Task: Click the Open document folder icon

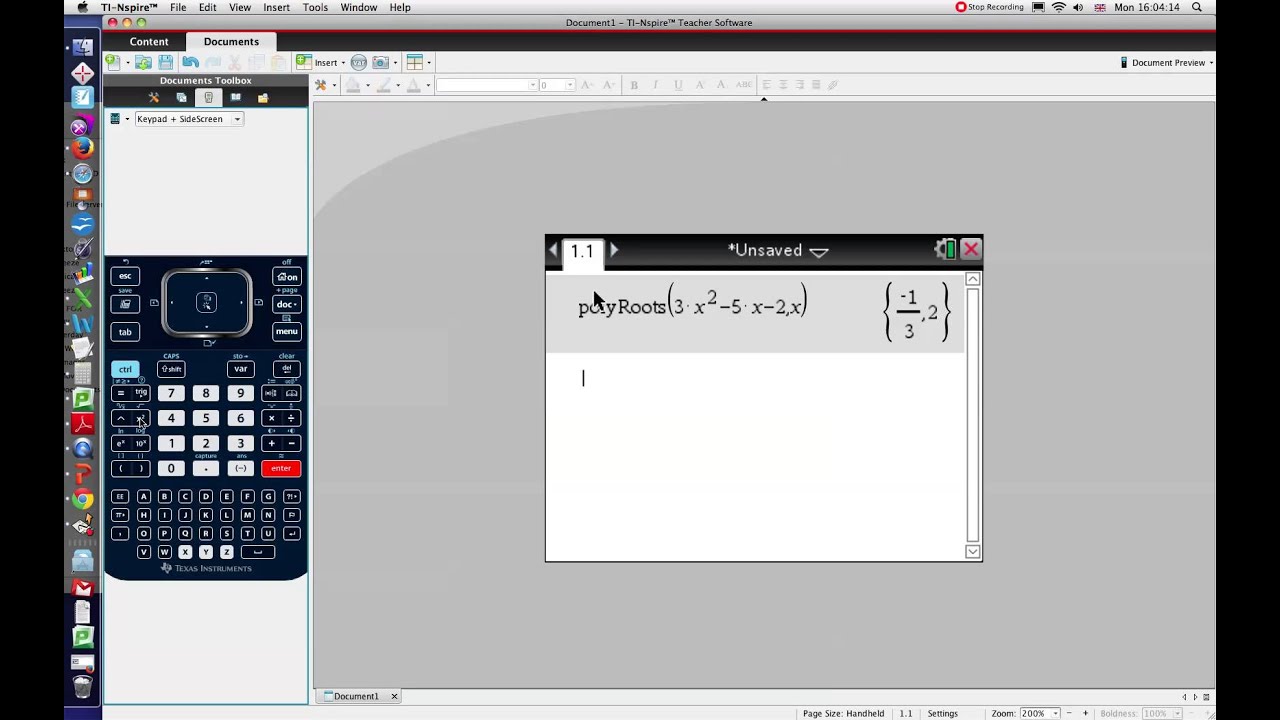Action: click(x=143, y=62)
